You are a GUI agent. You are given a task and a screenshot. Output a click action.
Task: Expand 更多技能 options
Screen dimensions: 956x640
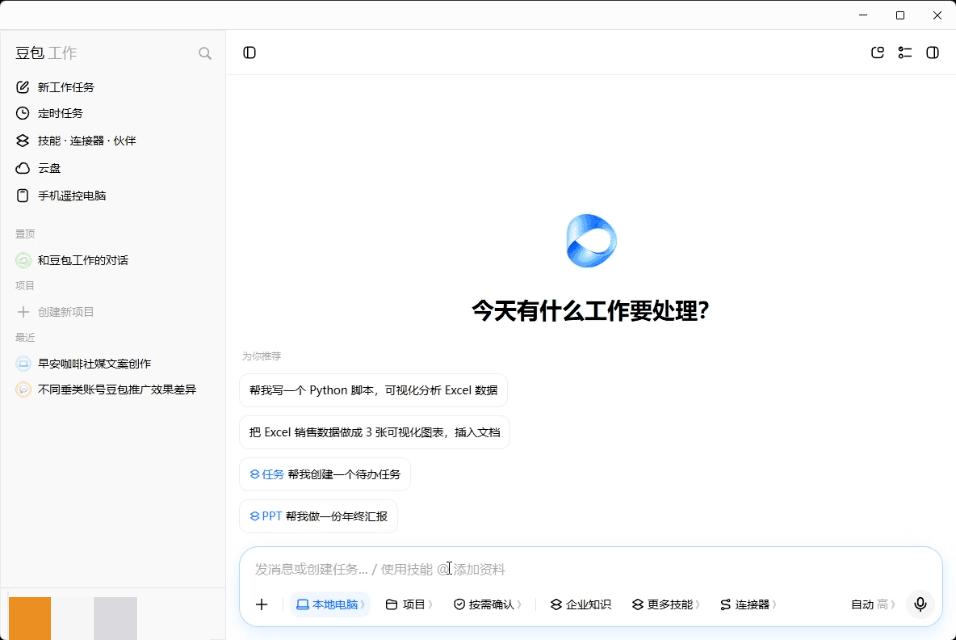click(x=666, y=605)
